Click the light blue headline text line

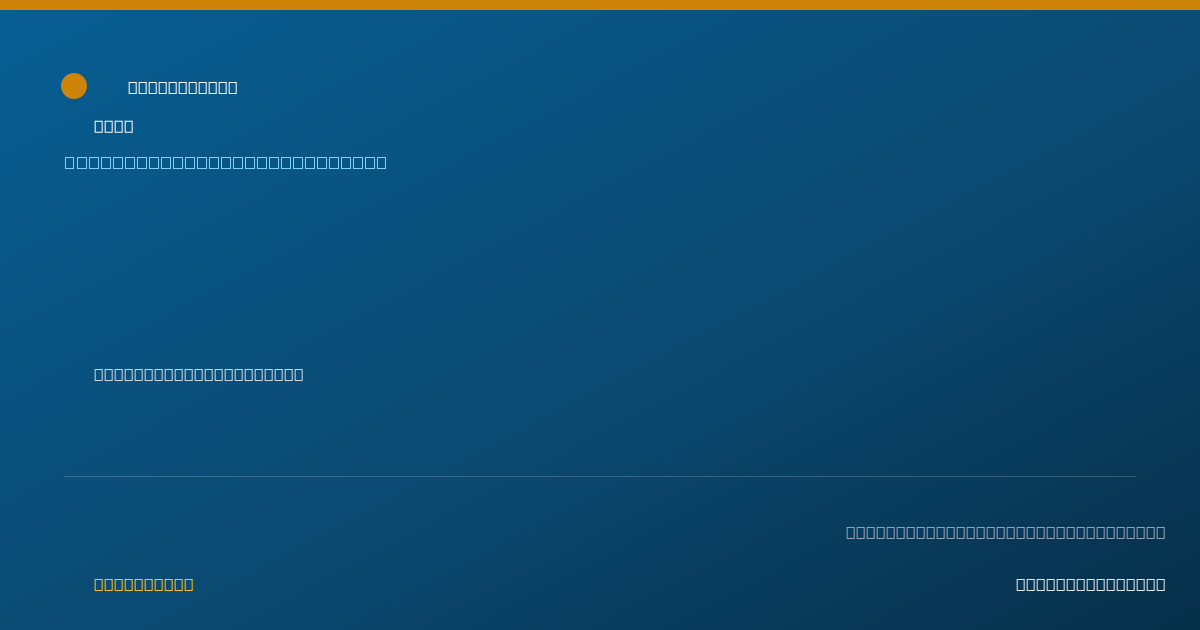coord(226,162)
